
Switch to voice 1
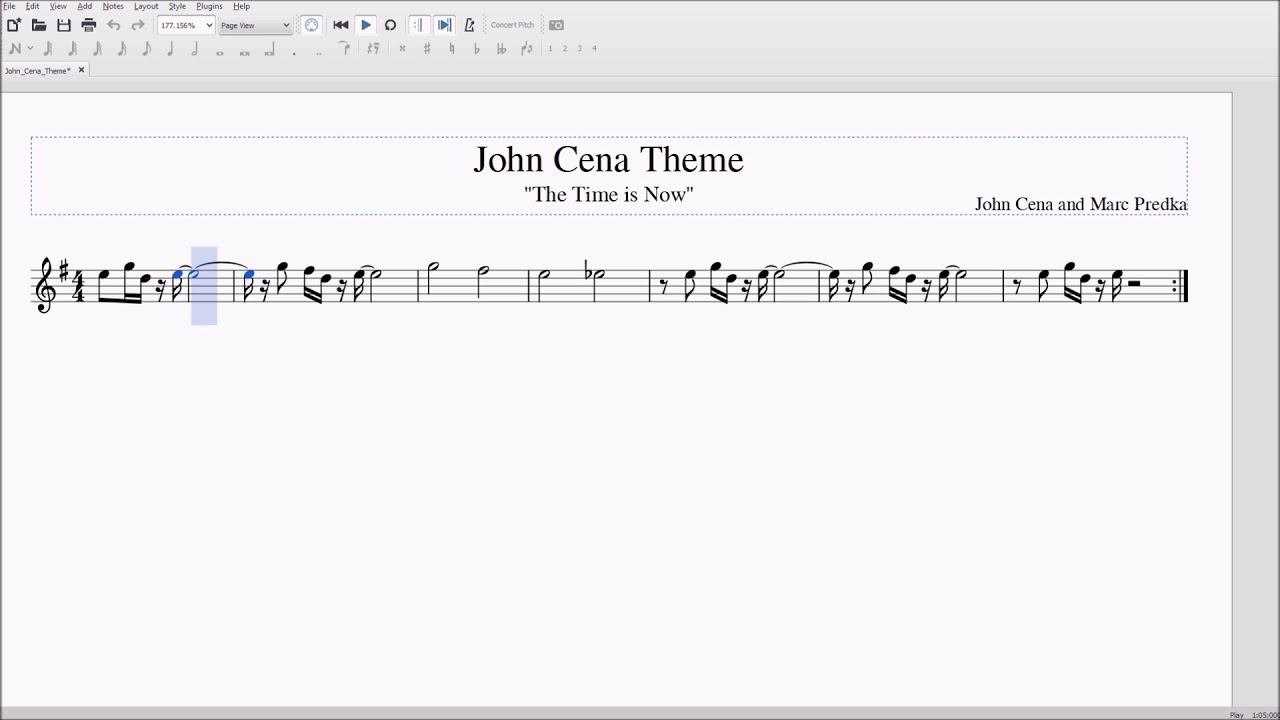[x=550, y=48]
